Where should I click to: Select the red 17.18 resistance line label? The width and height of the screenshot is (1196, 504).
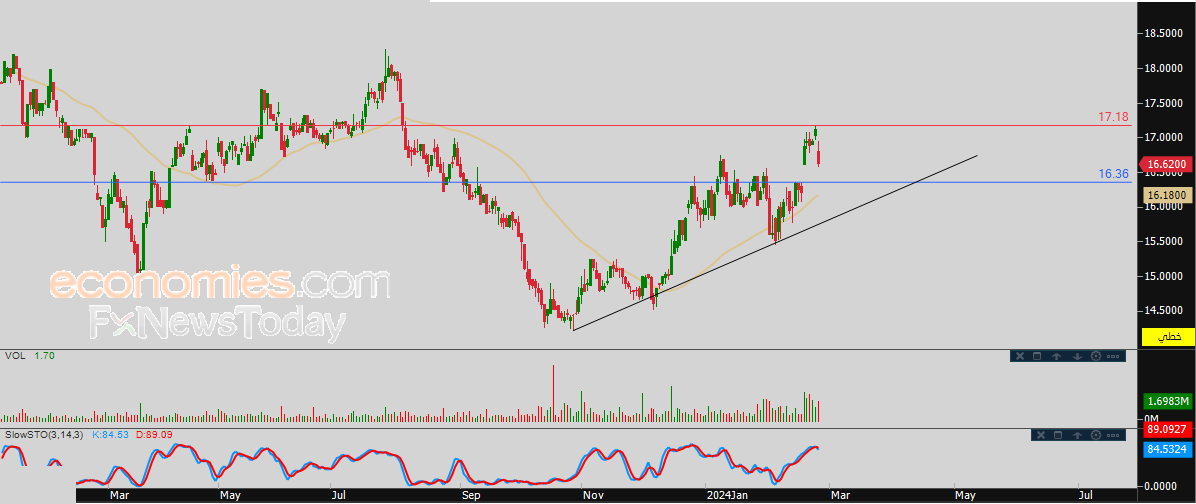click(1113, 117)
